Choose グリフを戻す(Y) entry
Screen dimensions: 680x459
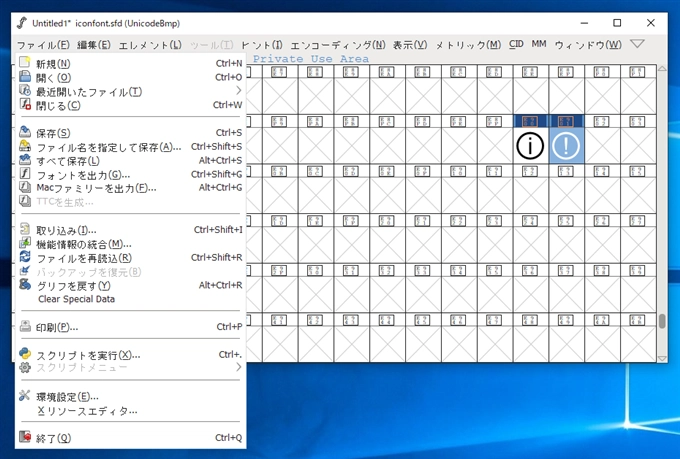coord(131,285)
